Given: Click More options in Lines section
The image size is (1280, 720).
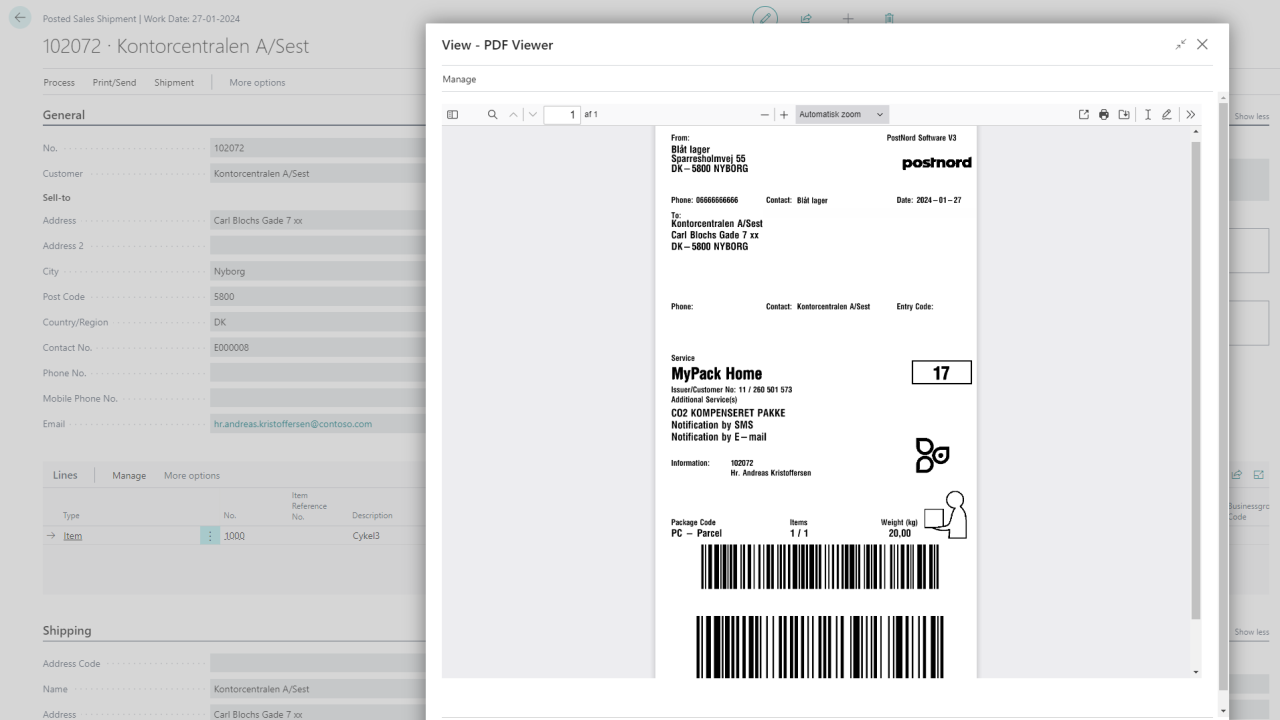Looking at the screenshot, I should point(192,475).
